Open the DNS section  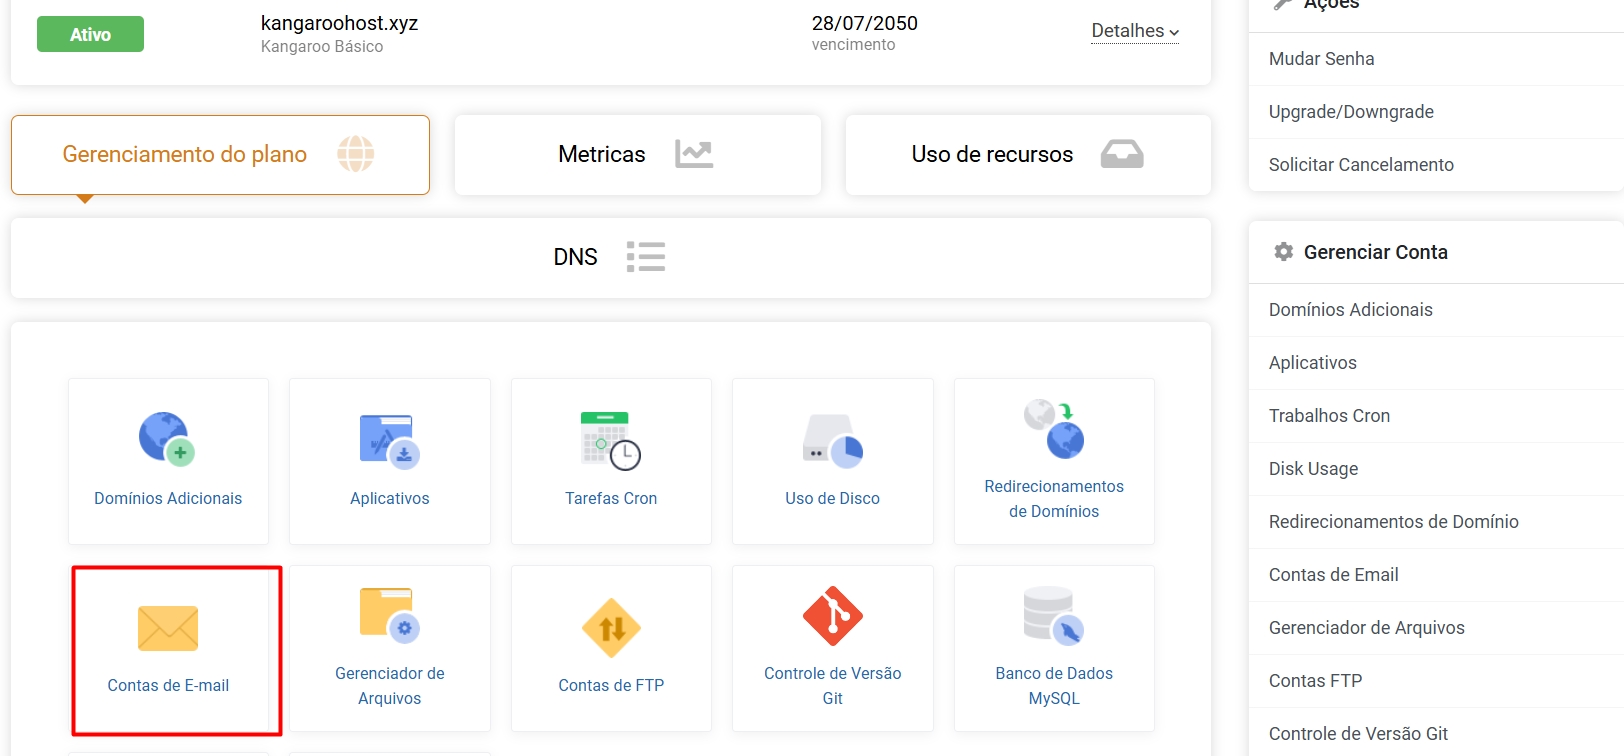coord(610,257)
